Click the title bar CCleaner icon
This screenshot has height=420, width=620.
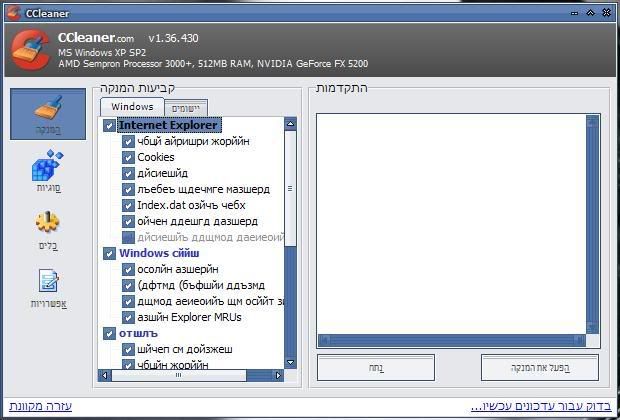pyautogui.click(x=14, y=13)
